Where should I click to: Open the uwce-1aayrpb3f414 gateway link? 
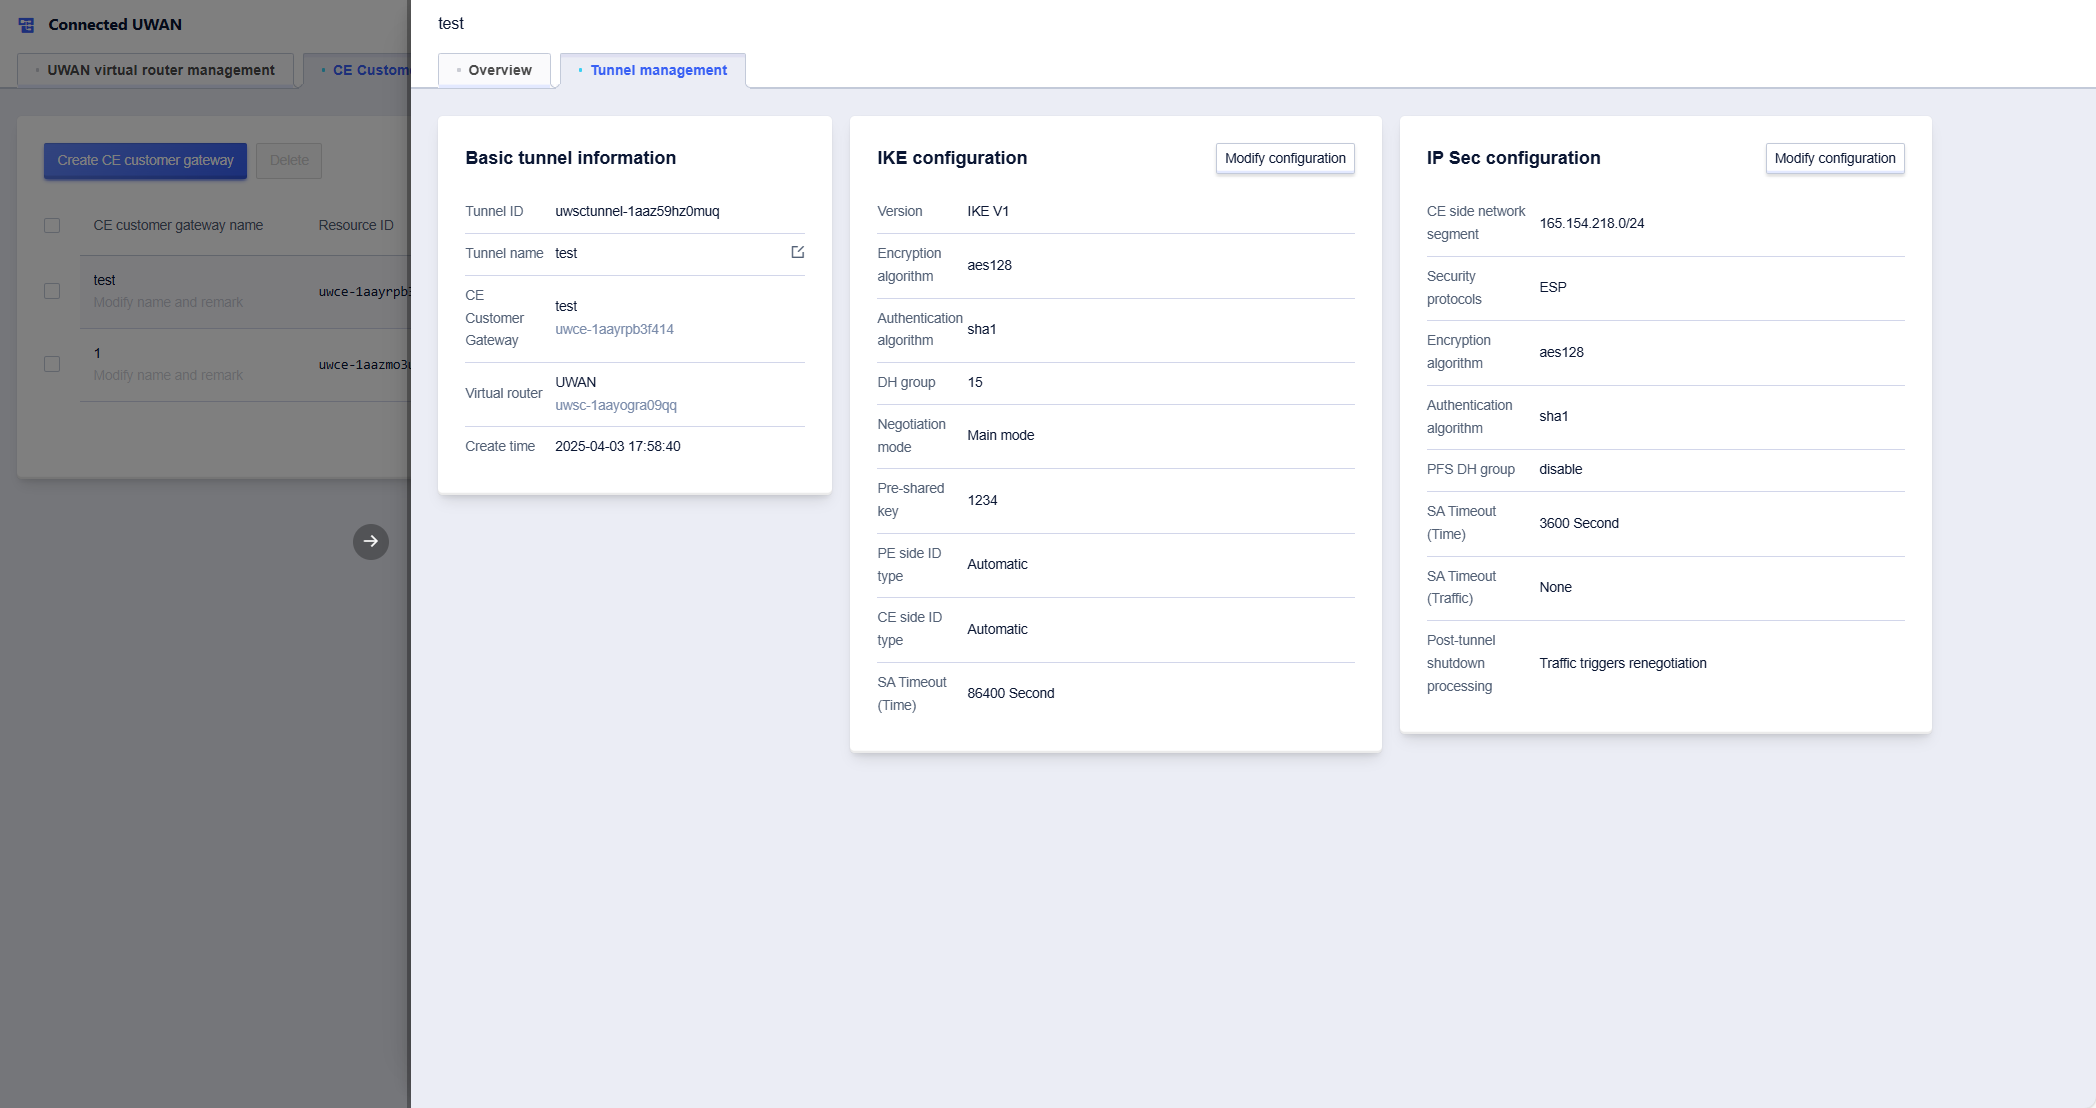(x=614, y=329)
